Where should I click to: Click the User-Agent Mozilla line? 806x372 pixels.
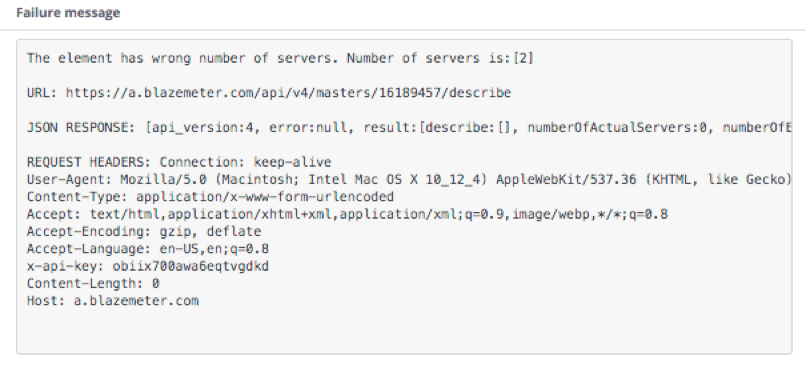click(x=409, y=180)
